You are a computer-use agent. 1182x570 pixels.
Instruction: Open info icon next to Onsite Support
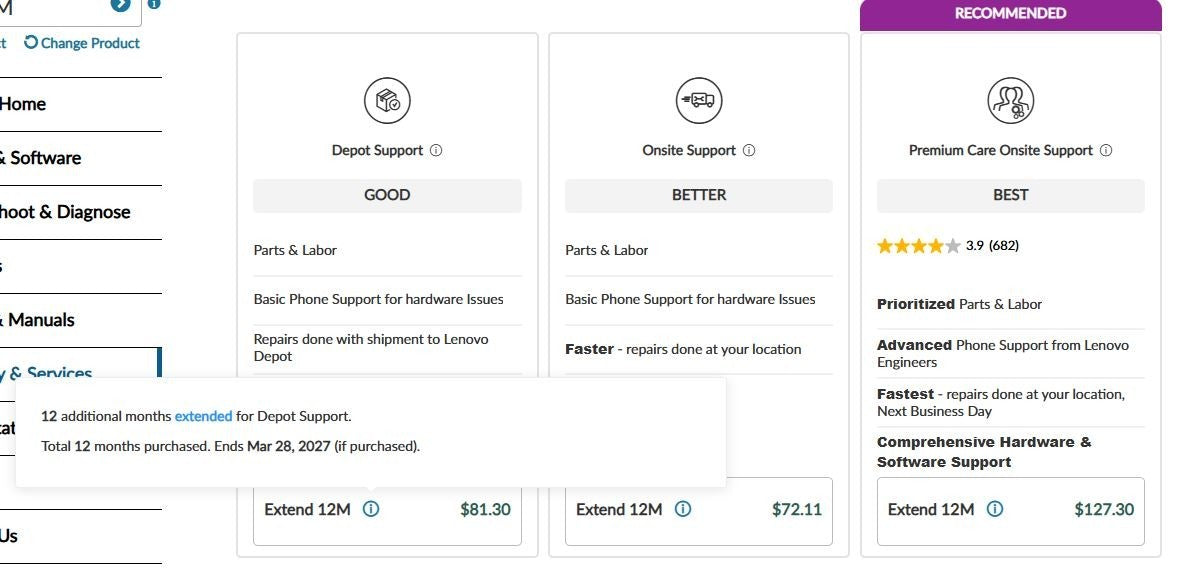coord(749,150)
